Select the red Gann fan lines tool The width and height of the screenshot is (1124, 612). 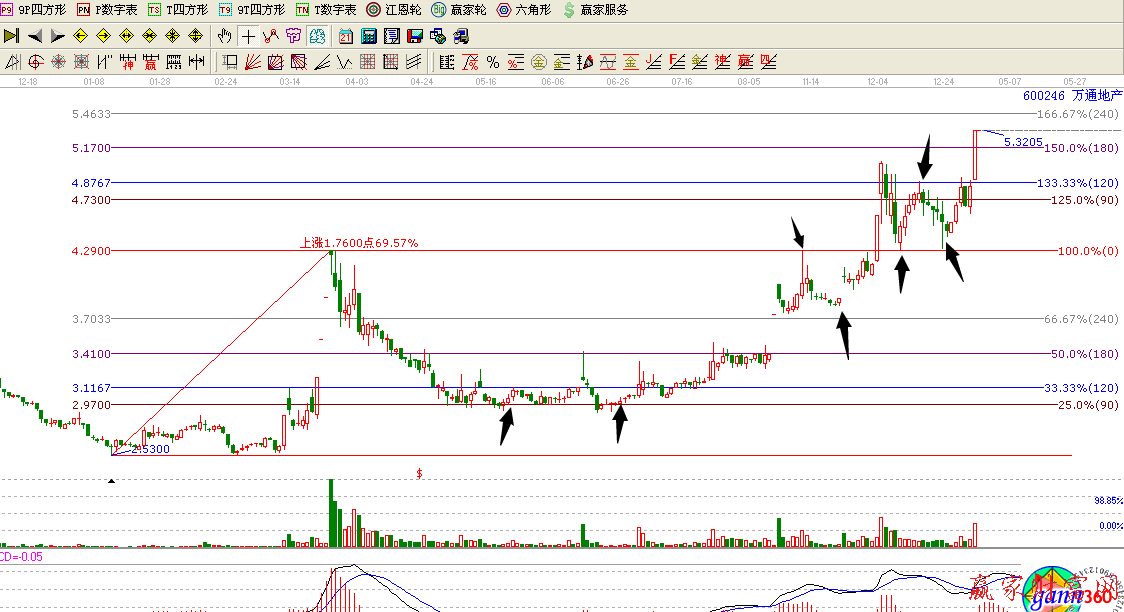252,62
